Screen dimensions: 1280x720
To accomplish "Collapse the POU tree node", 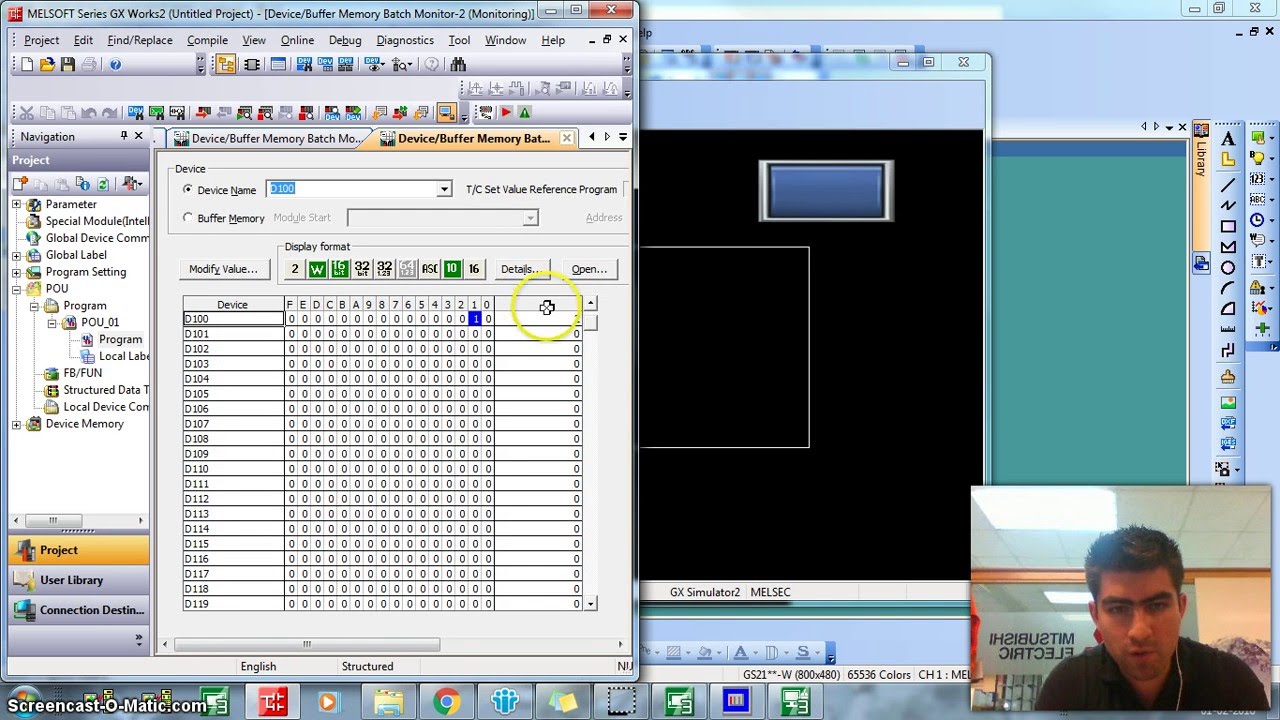I will [x=17, y=289].
